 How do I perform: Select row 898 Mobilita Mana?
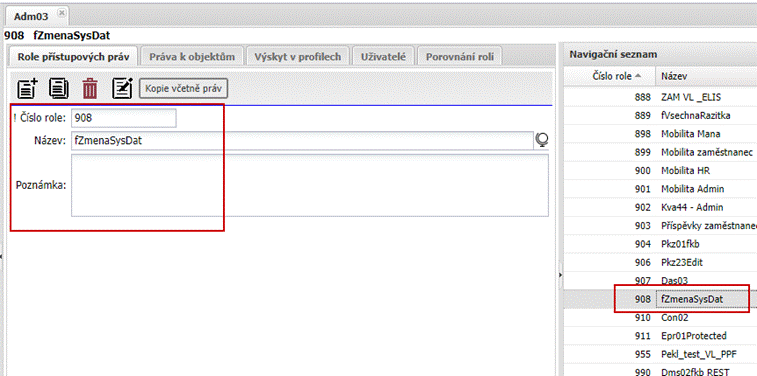point(660,134)
